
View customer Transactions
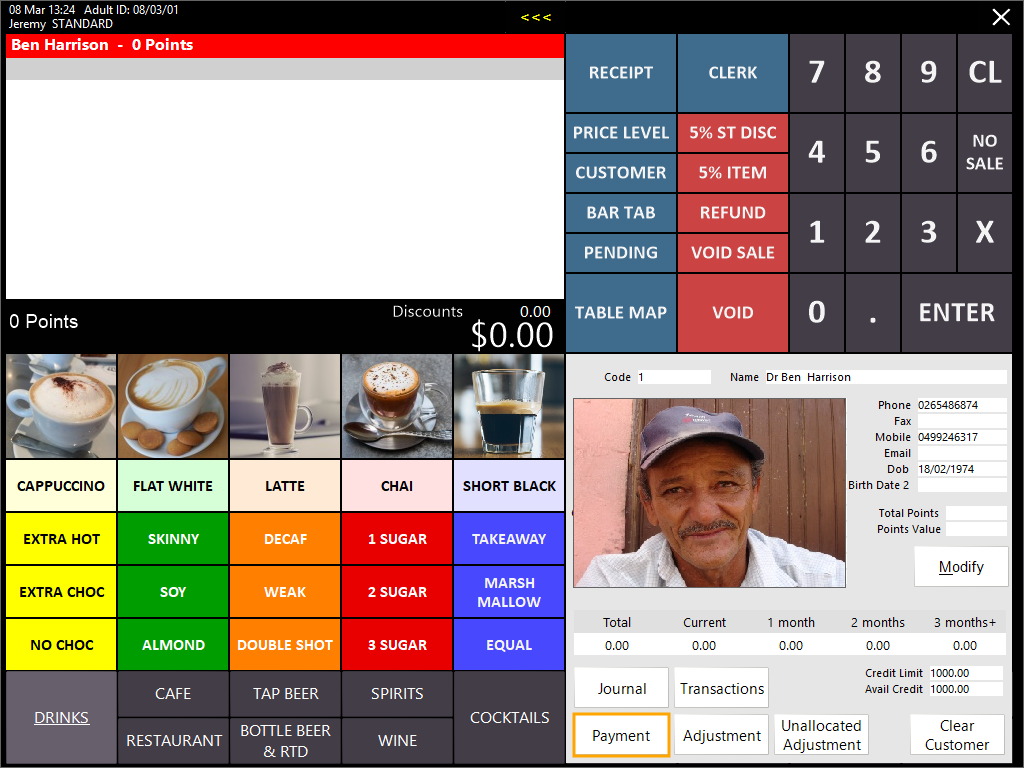point(721,688)
